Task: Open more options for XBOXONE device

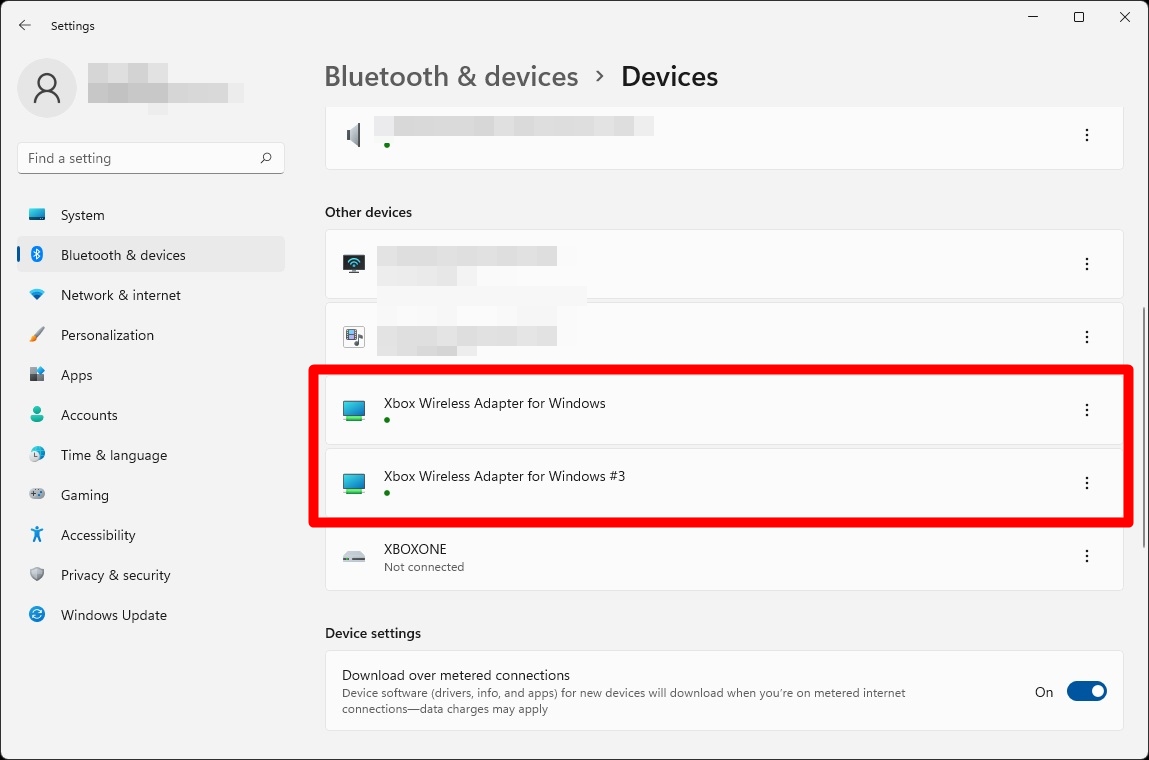Action: pos(1087,556)
